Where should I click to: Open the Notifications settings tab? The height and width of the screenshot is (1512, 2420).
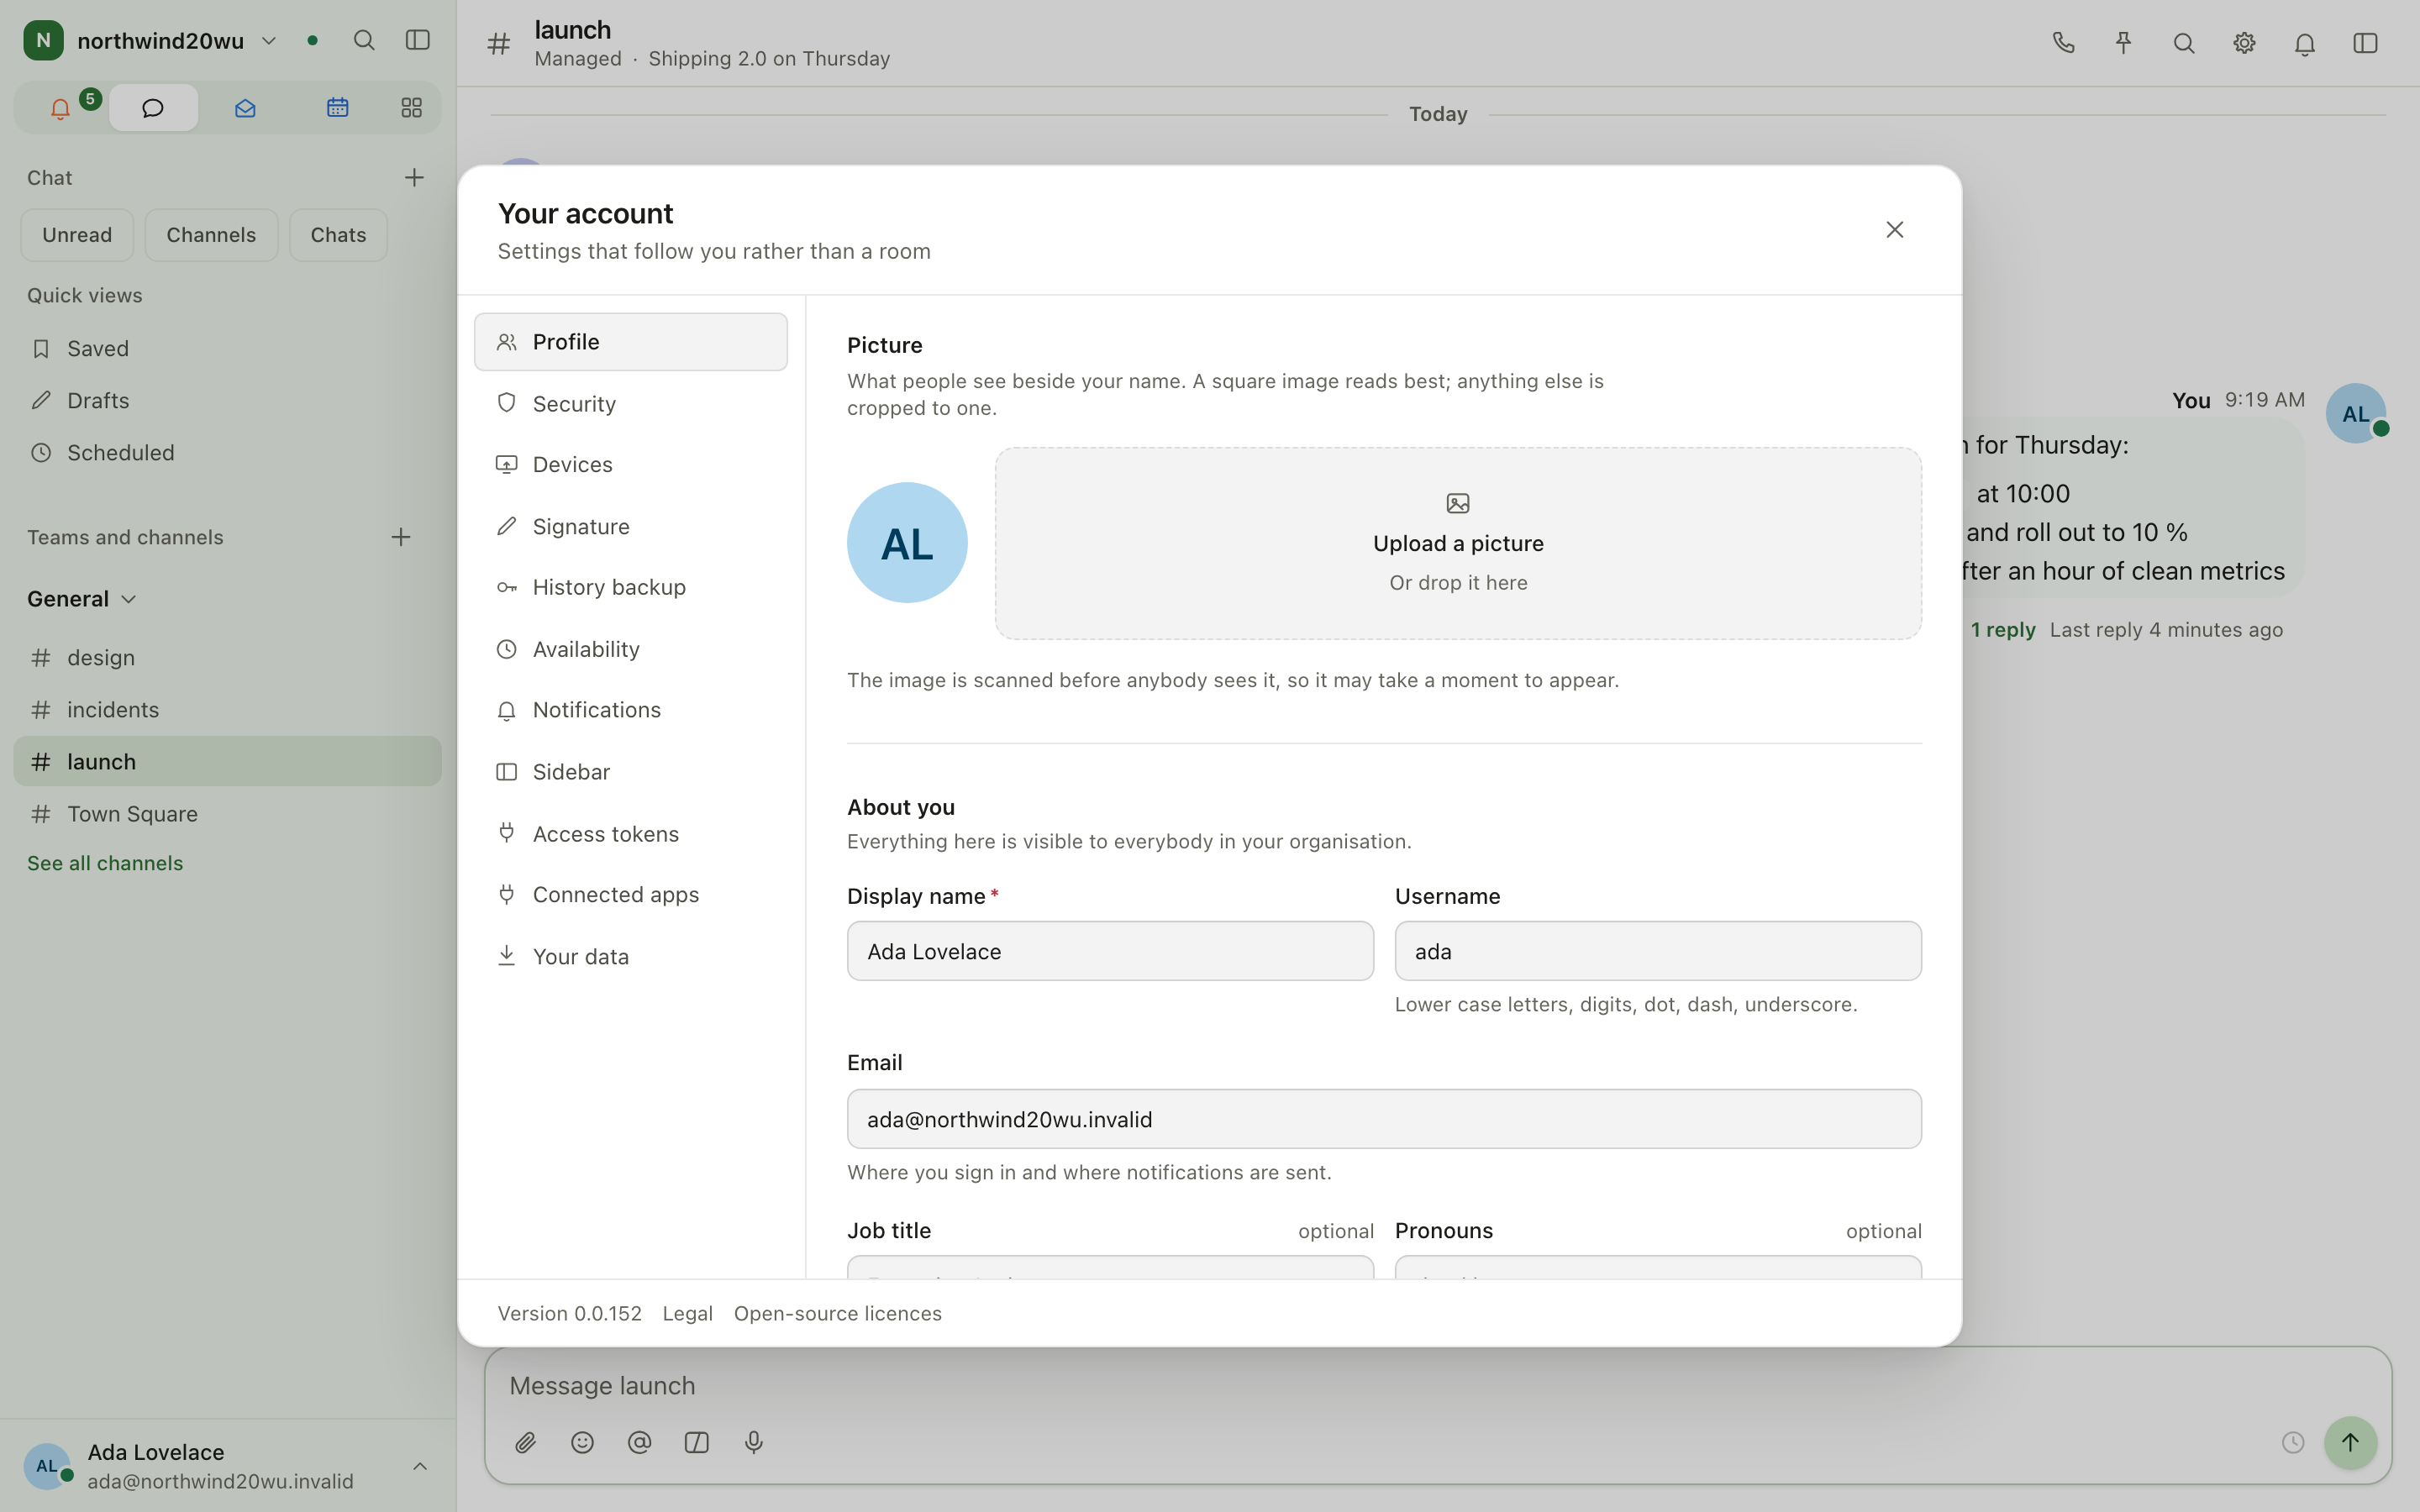tap(631, 710)
